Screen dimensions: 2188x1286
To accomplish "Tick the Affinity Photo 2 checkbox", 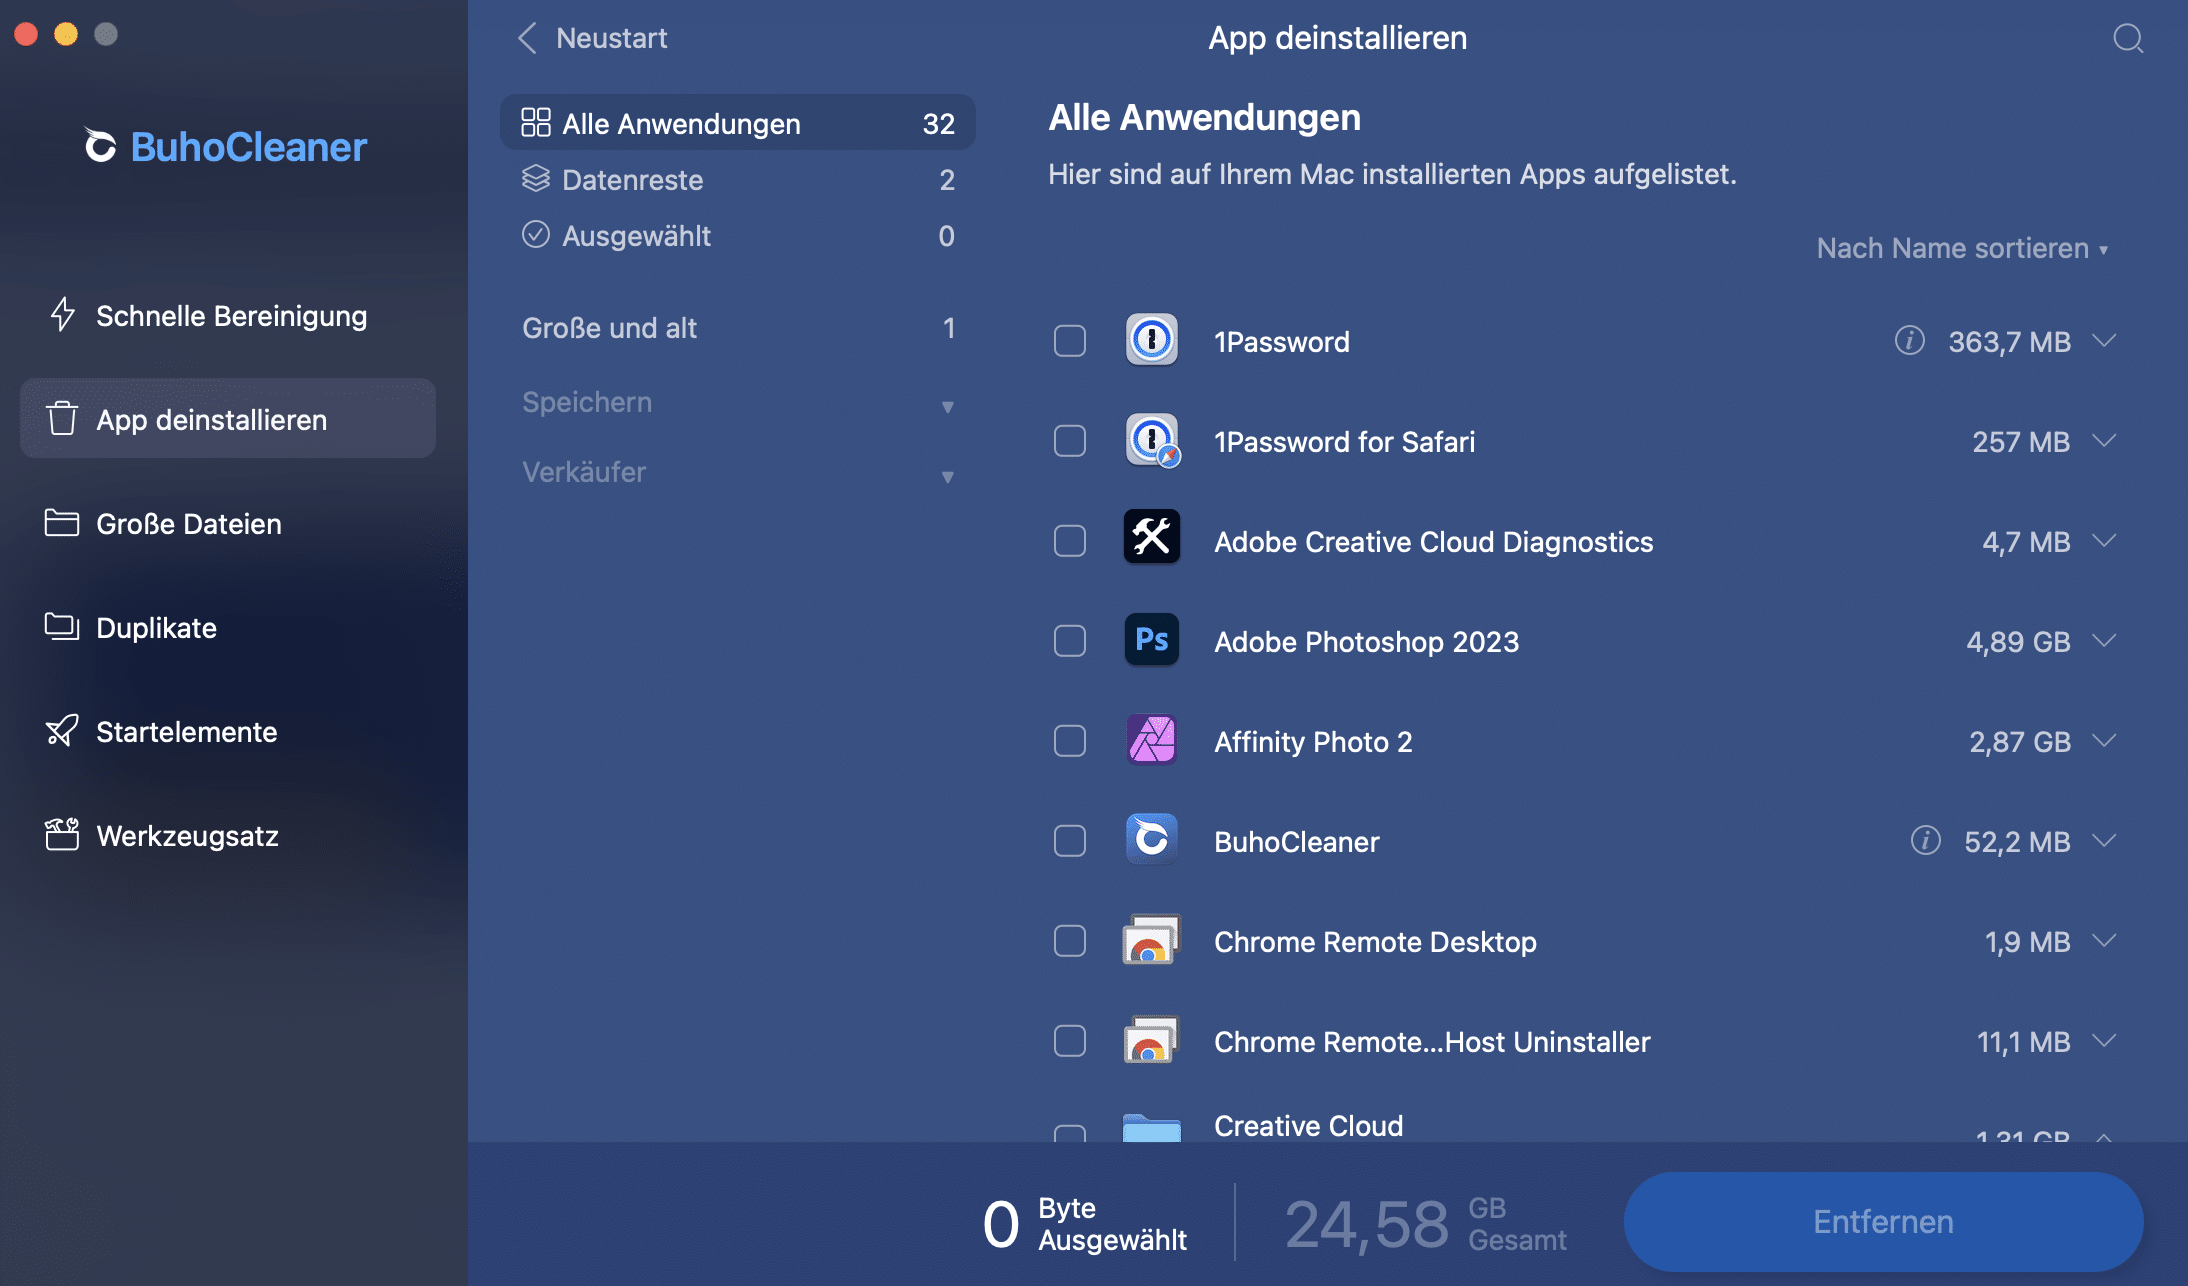I will (x=1070, y=741).
